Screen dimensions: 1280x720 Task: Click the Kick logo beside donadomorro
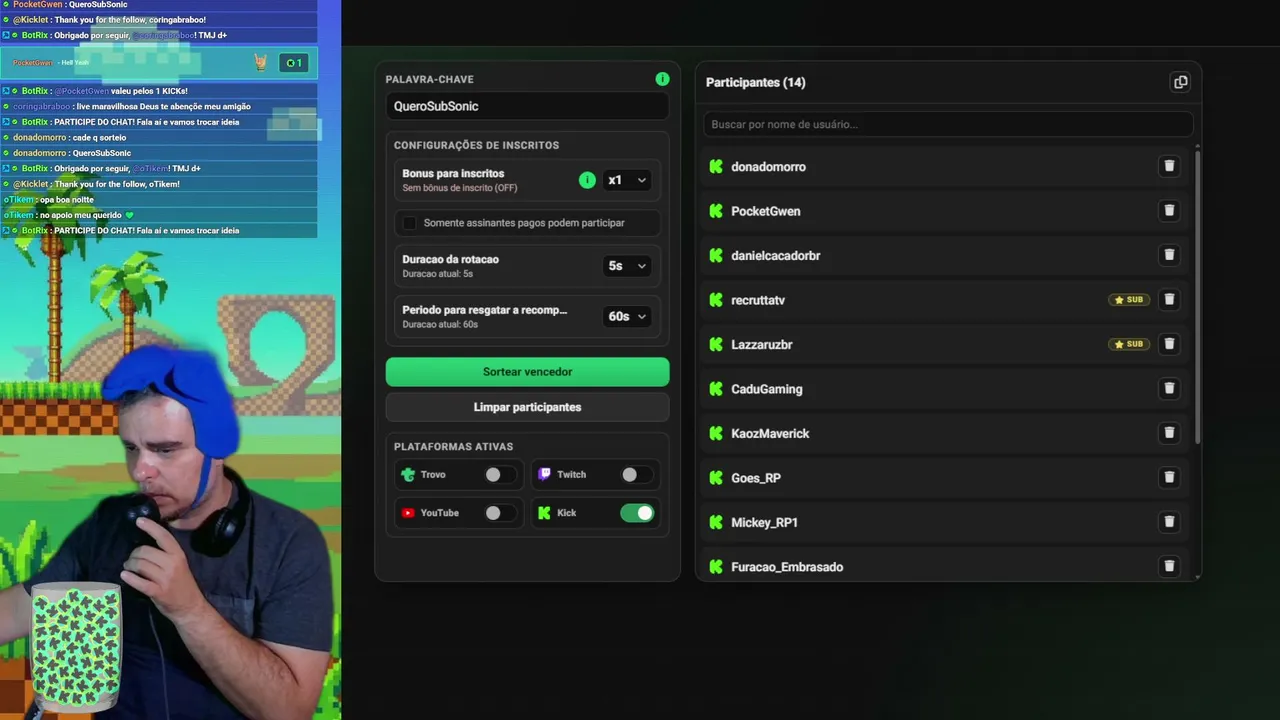coord(716,166)
